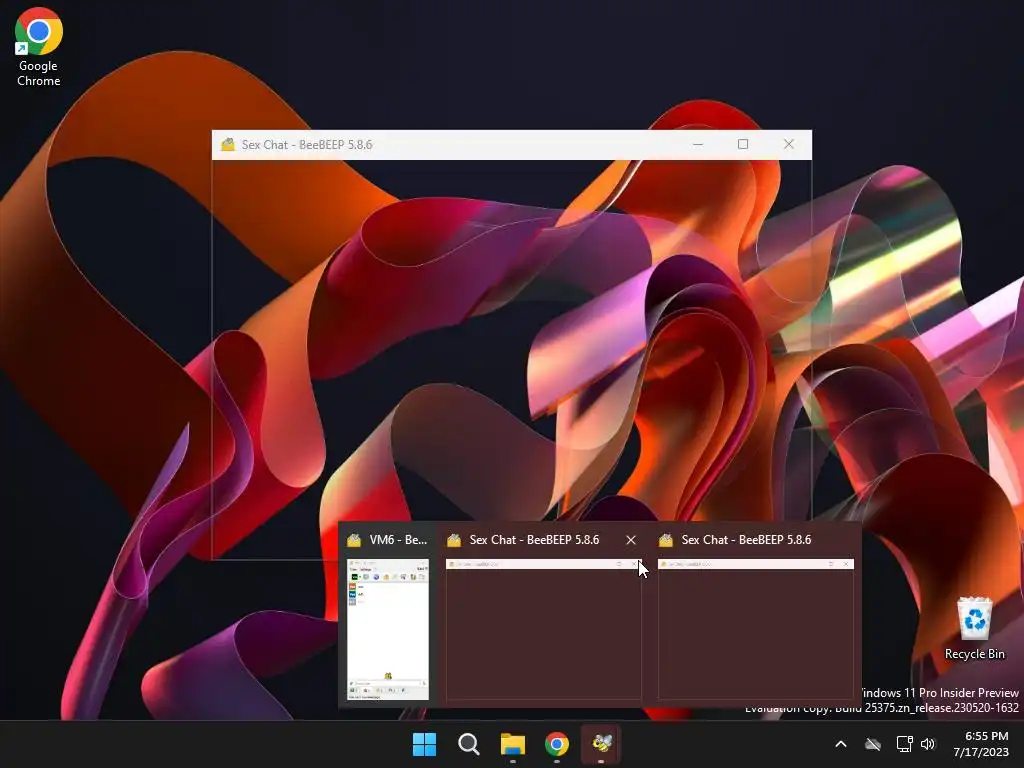
Task: Click VM6 preview title label
Action: click(398, 540)
